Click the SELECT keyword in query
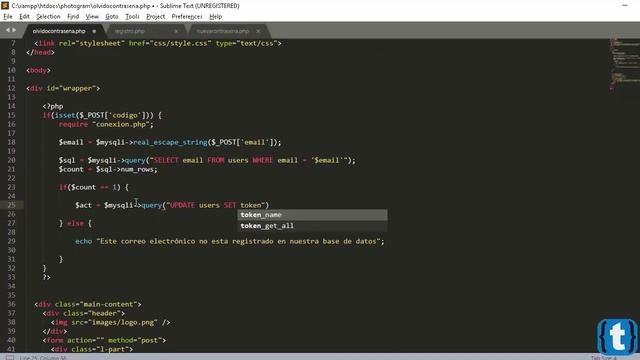 coord(166,160)
